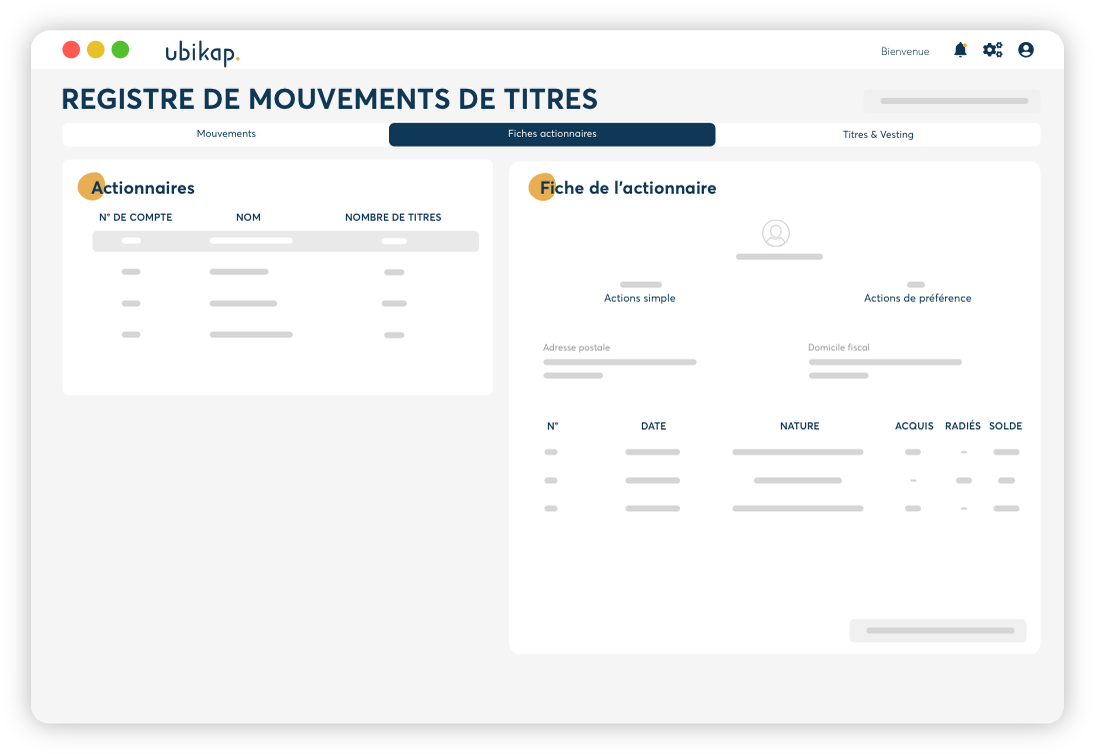Switch to the Mouvements tab

226,134
